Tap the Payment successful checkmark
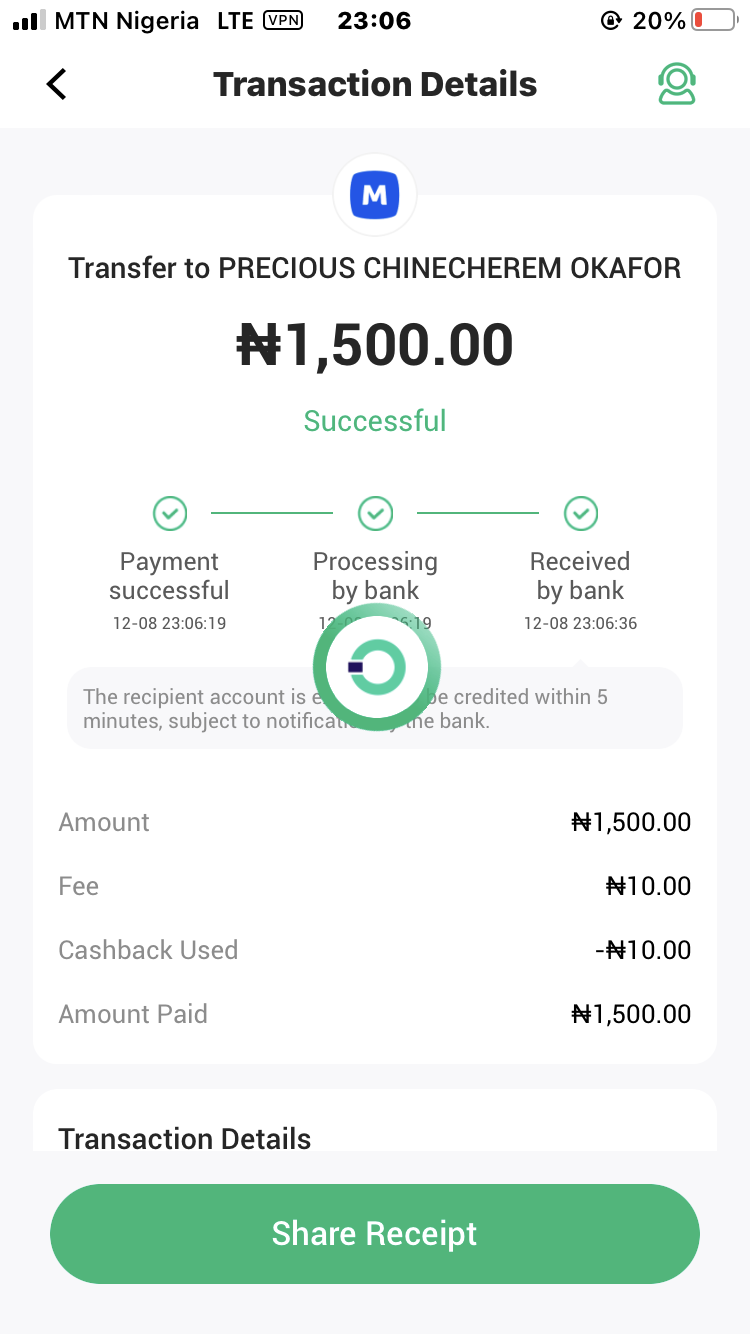The image size is (750, 1334). pos(170,514)
